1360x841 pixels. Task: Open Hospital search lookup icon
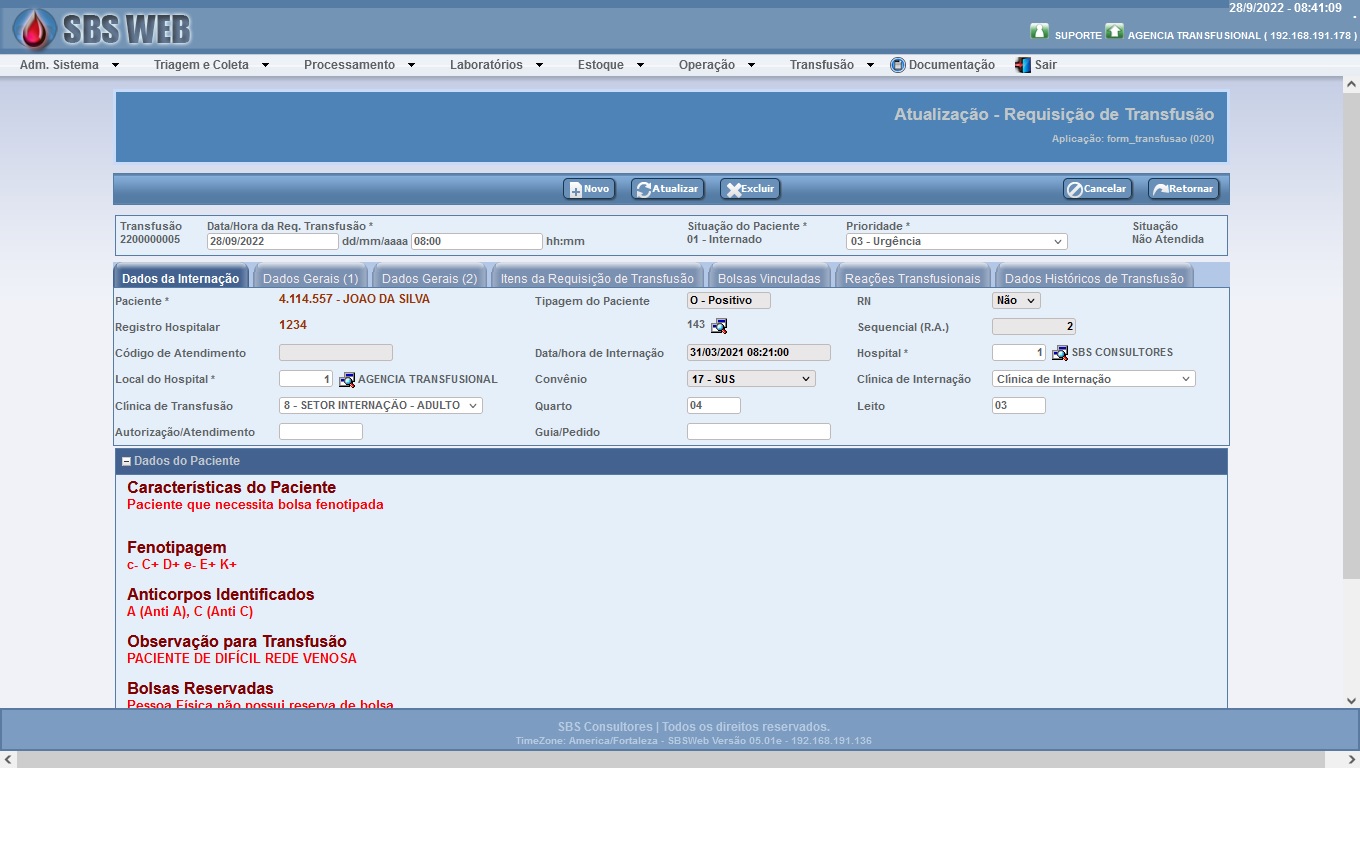(1060, 353)
